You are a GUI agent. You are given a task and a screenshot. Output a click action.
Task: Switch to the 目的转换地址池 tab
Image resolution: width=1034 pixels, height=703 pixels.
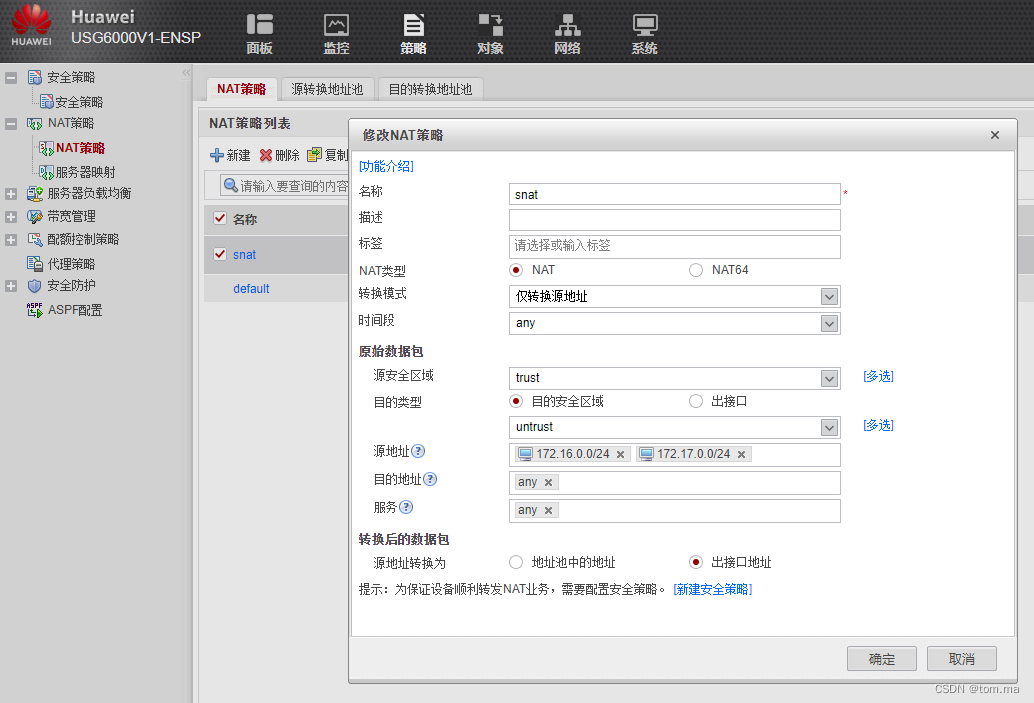pos(431,89)
